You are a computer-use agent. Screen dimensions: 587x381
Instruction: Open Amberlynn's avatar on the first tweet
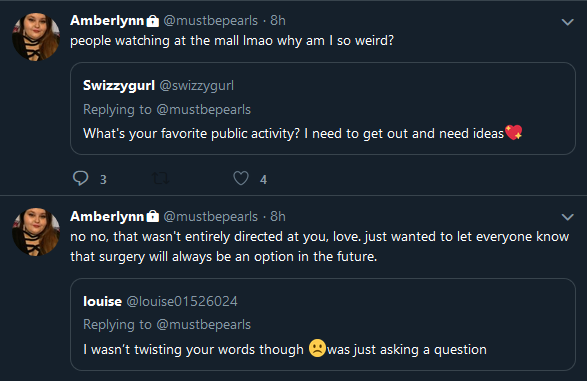coord(36,36)
